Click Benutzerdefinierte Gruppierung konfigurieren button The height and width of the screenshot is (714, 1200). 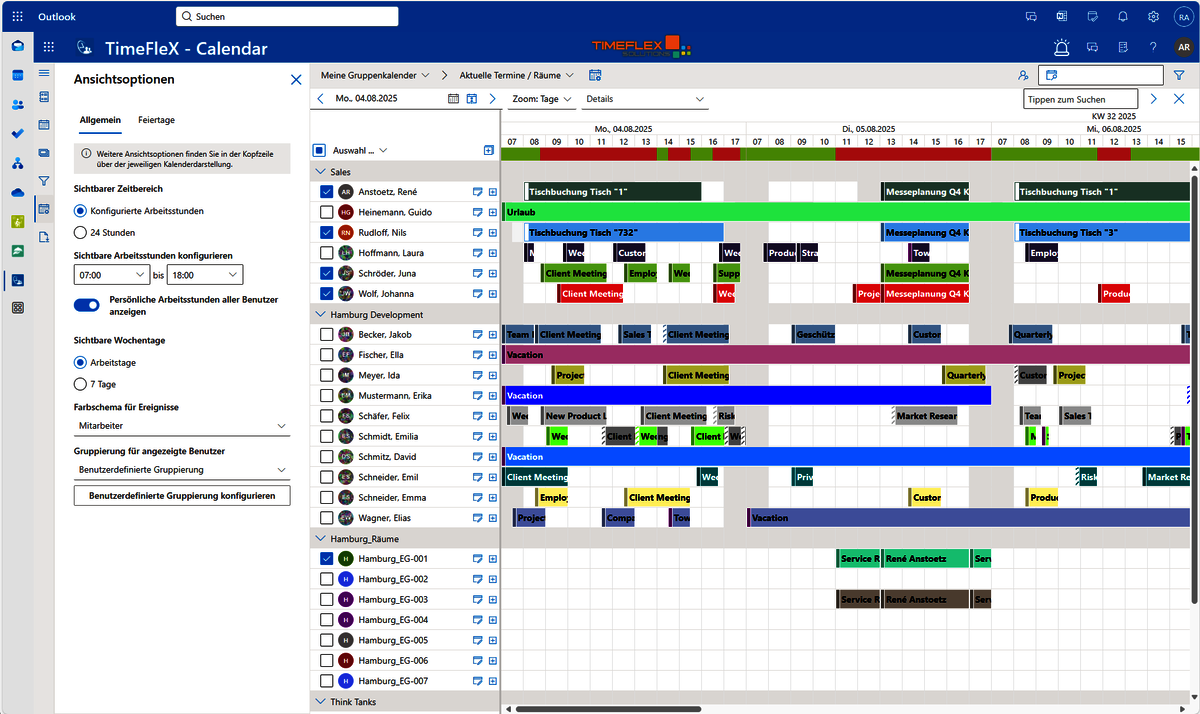pos(182,495)
